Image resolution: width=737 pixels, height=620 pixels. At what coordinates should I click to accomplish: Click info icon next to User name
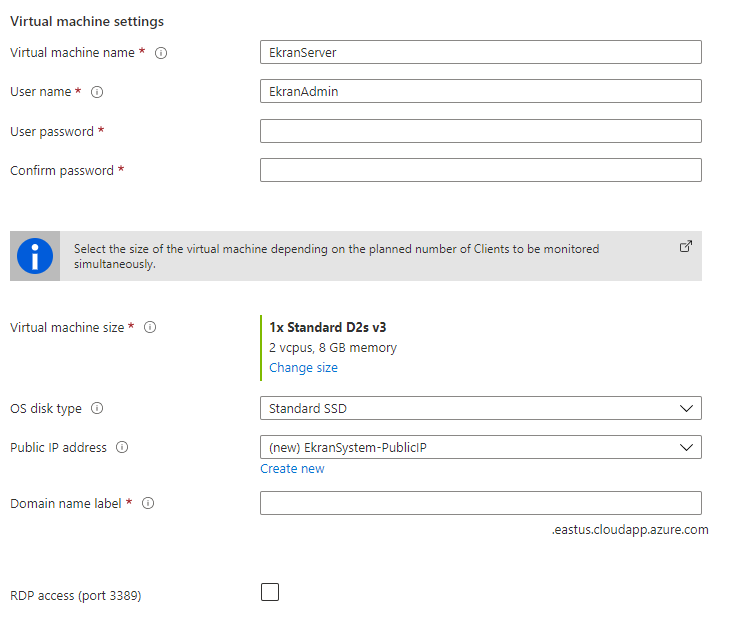coord(97,92)
